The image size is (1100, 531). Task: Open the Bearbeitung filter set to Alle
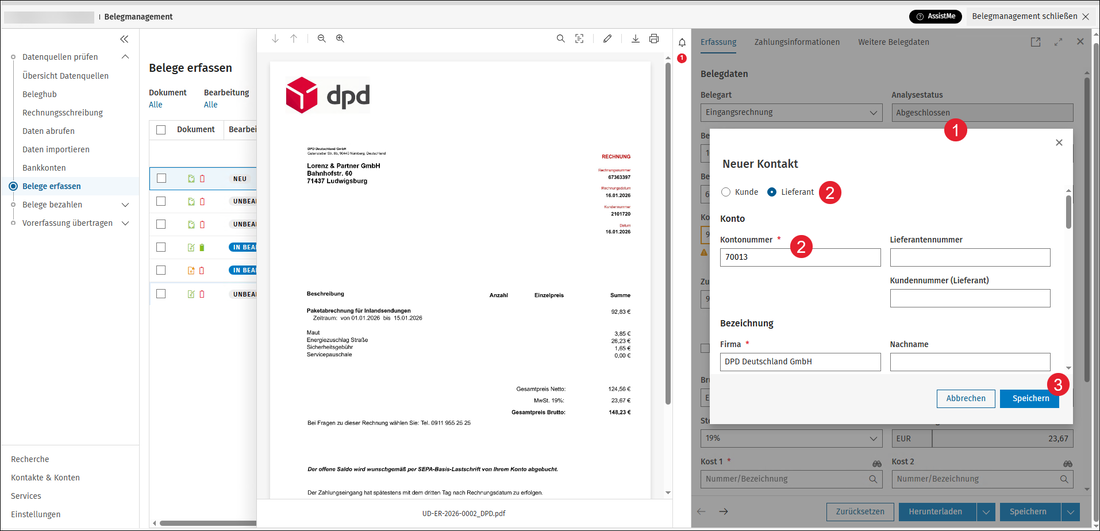[x=210, y=105]
